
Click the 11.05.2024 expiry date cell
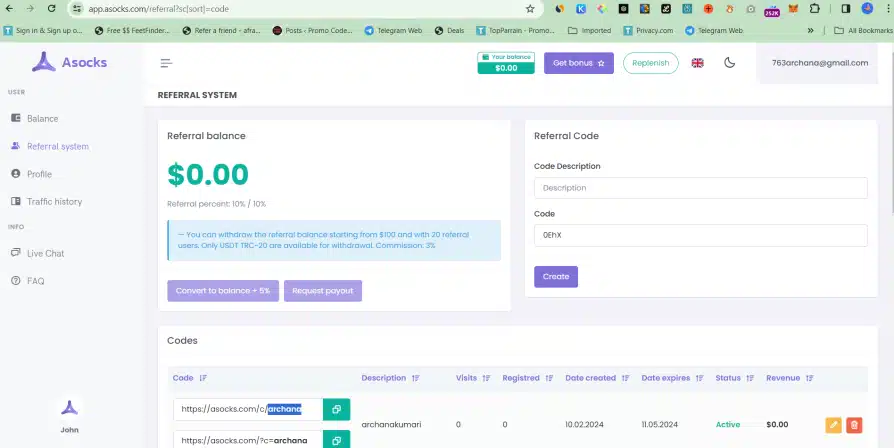coord(660,425)
